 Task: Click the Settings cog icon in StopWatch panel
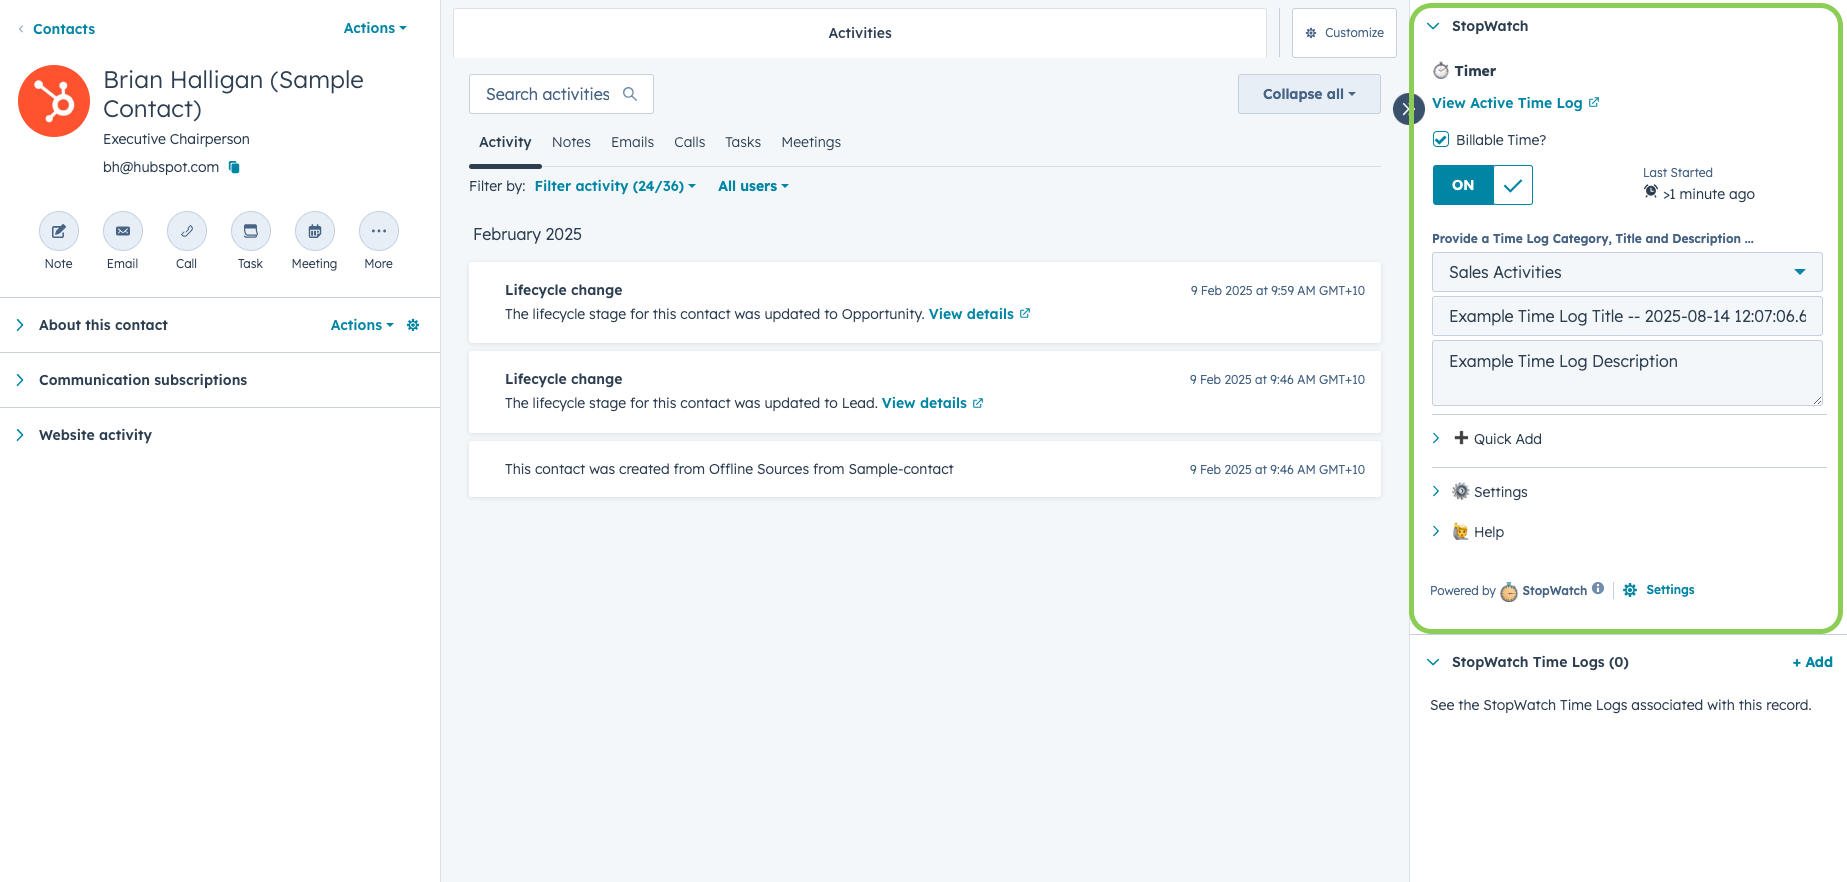point(1461,491)
